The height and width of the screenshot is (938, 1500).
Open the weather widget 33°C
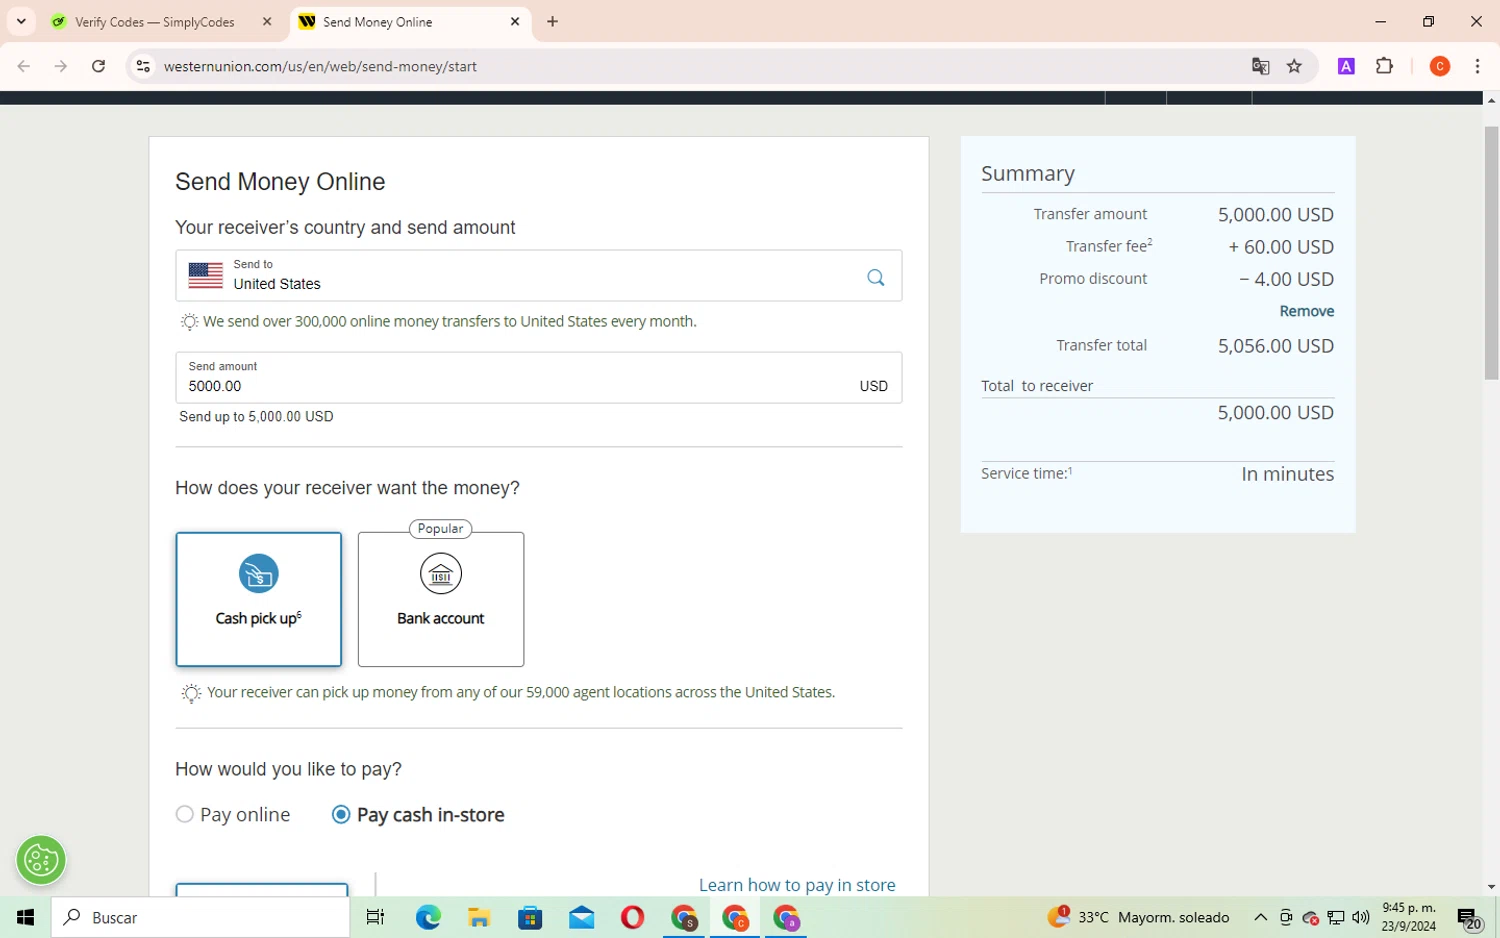(x=1138, y=917)
